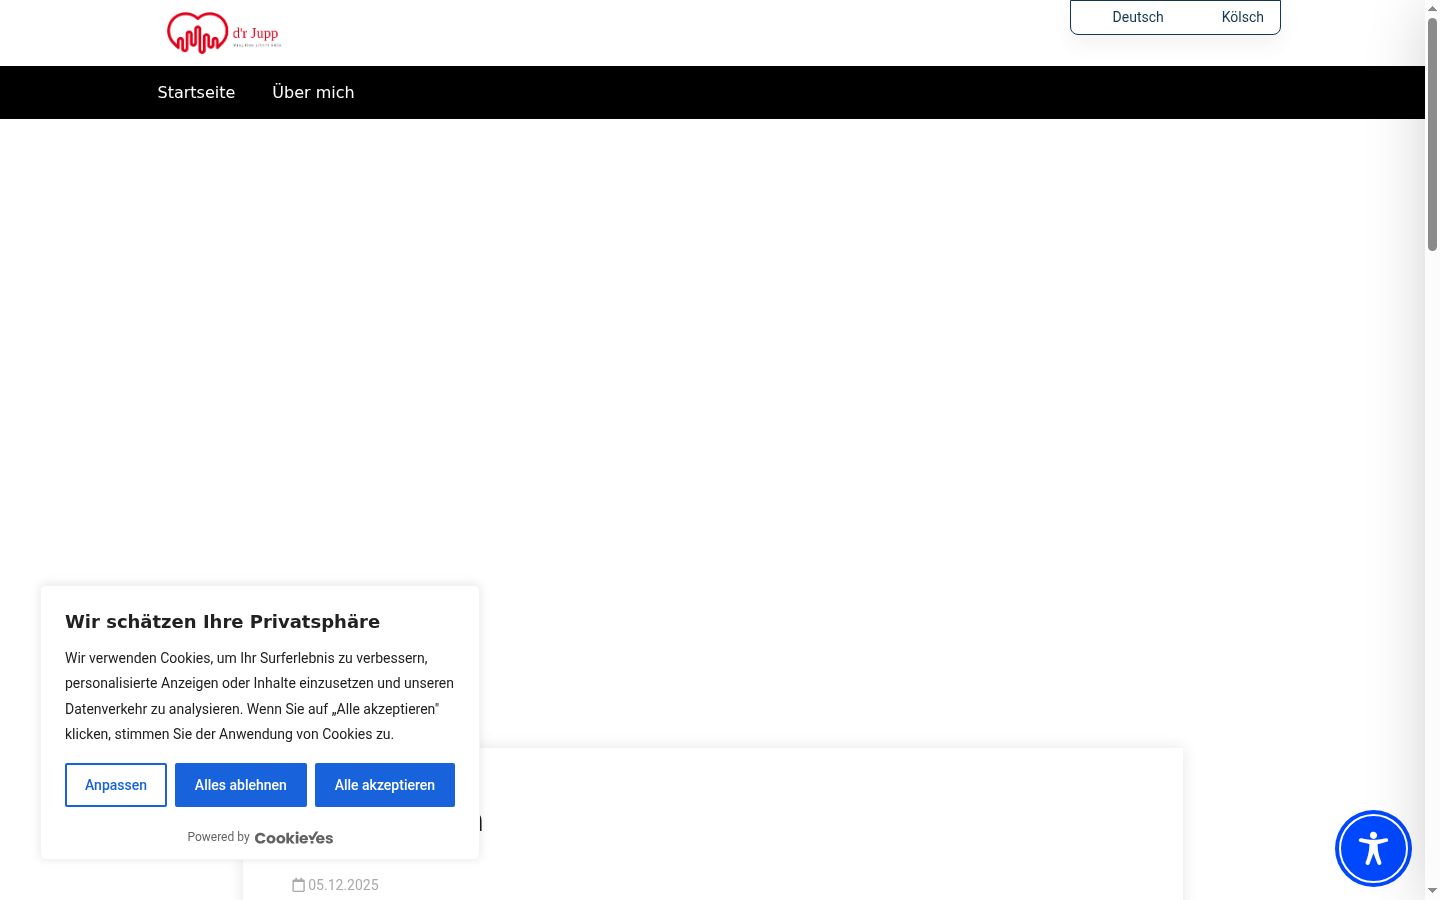
Task: Switch language to Deutsch
Action: coord(1137,17)
